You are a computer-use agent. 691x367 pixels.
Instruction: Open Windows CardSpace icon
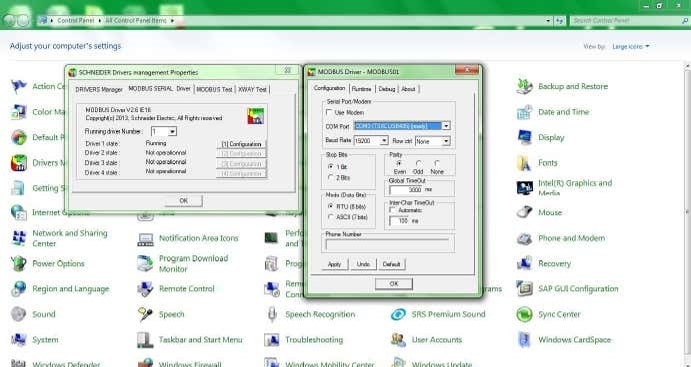click(524, 340)
